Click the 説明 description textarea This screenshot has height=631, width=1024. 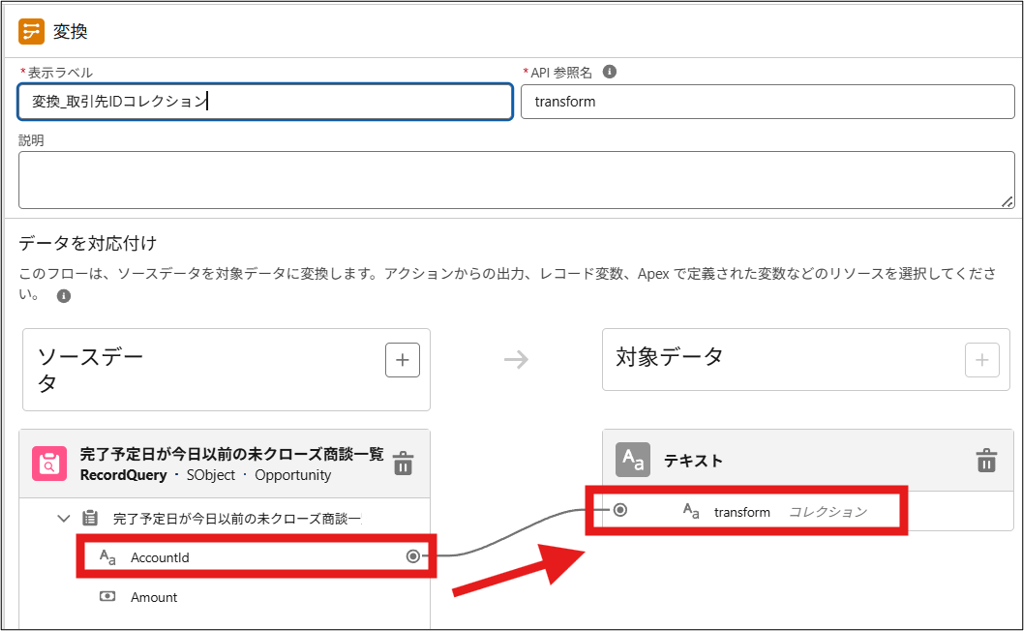[x=517, y=180]
